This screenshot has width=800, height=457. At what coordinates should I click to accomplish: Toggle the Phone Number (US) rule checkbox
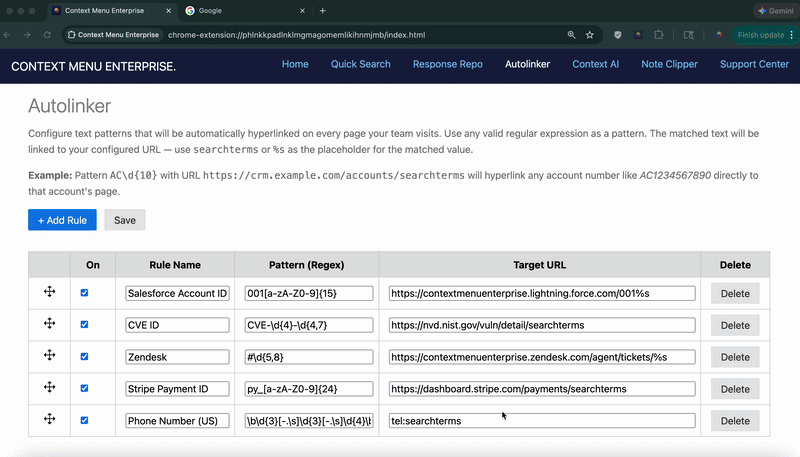pos(84,420)
